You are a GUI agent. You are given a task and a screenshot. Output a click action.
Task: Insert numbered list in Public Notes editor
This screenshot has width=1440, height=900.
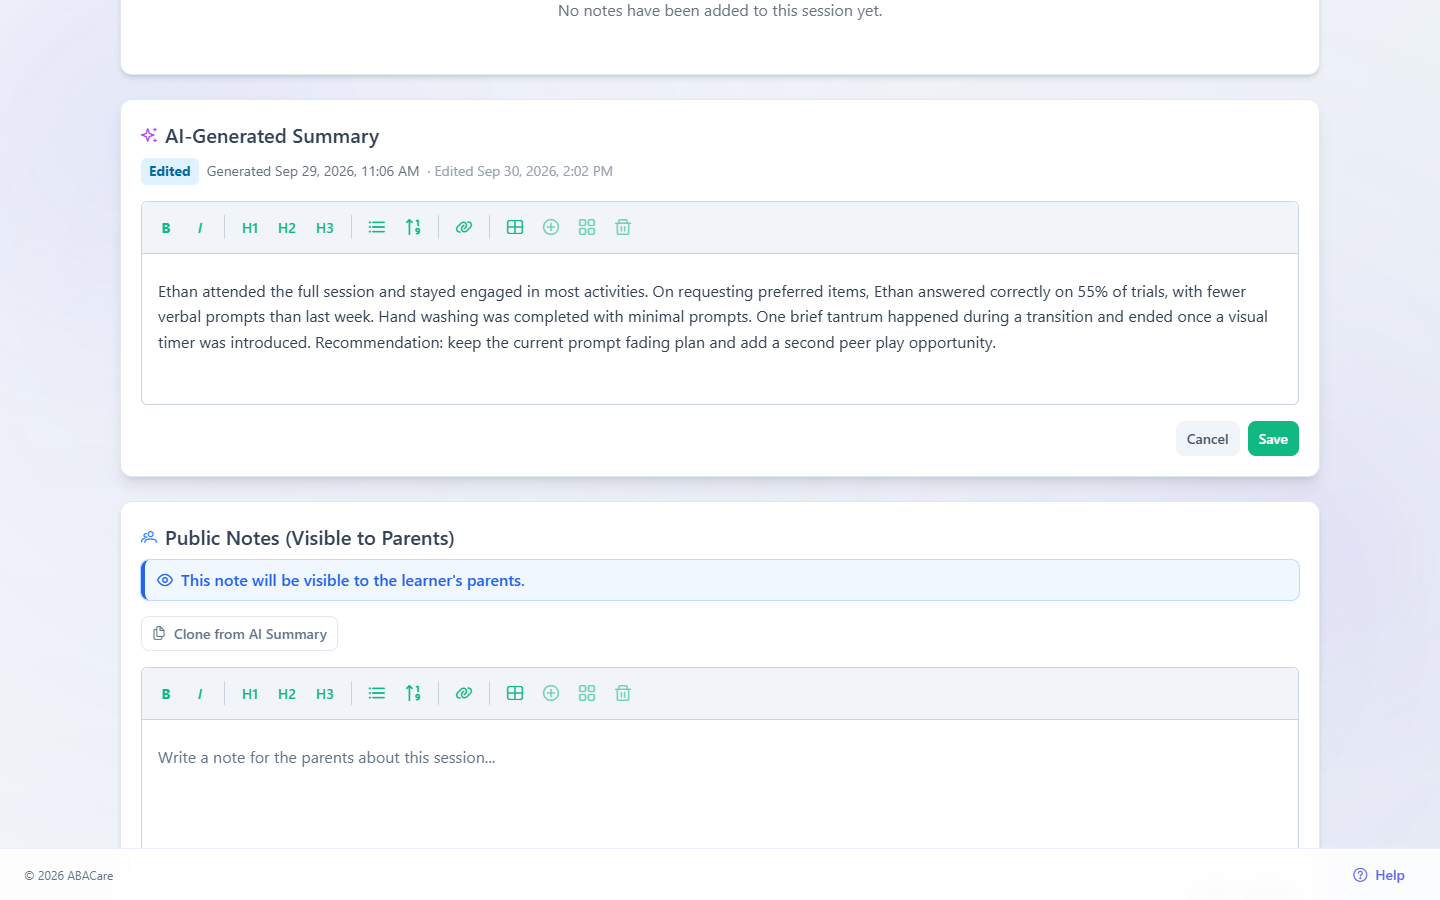413,693
